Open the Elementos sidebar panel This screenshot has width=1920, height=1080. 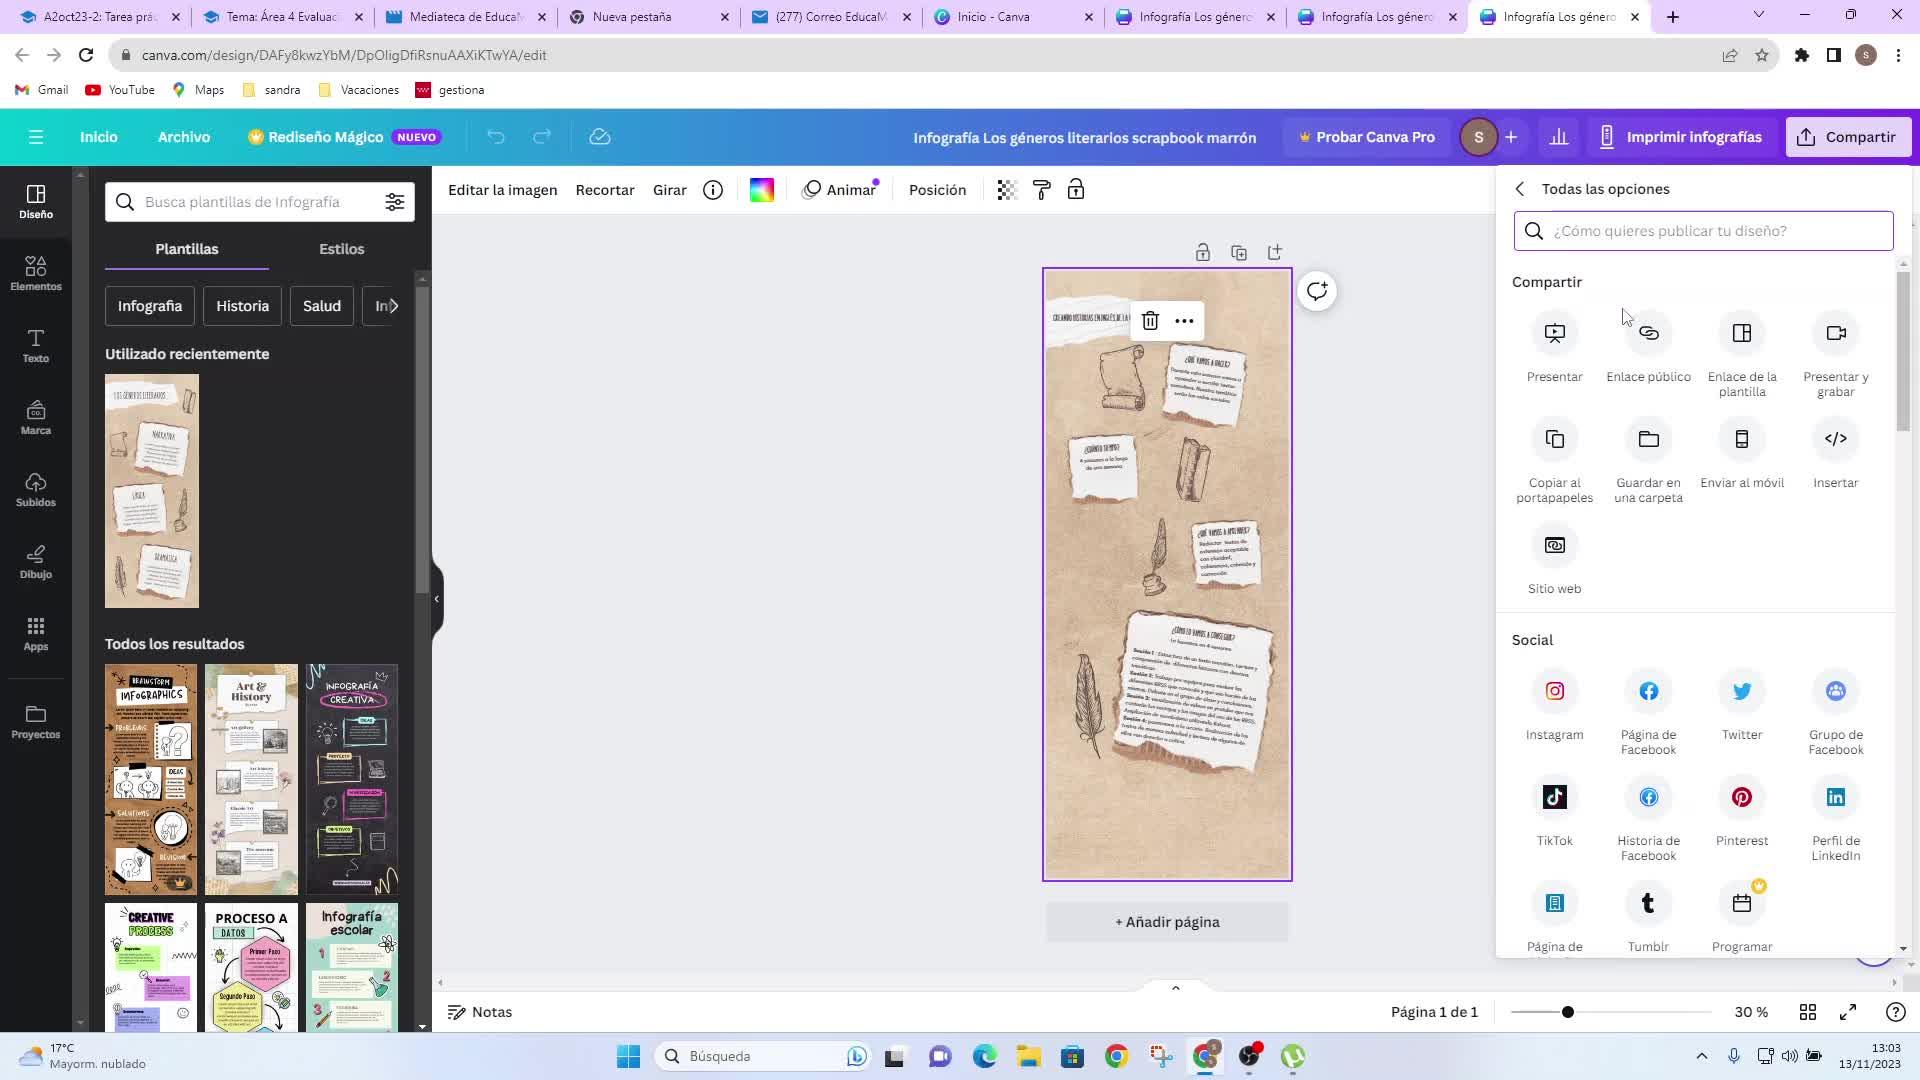click(x=36, y=273)
